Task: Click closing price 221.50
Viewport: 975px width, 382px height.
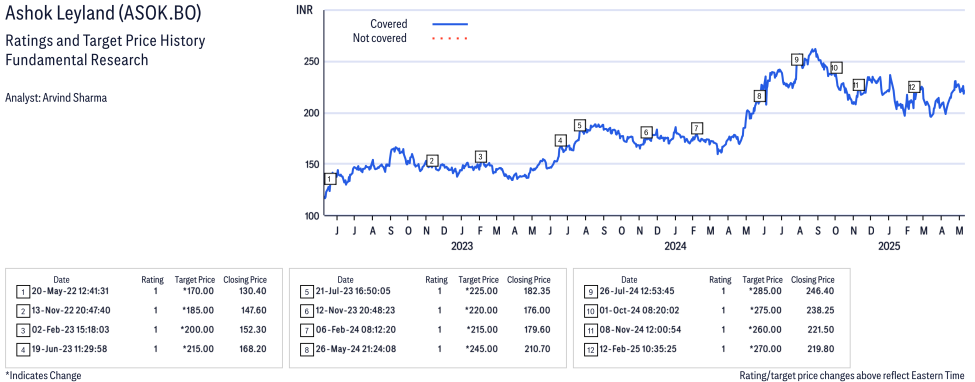Action: tap(820, 330)
